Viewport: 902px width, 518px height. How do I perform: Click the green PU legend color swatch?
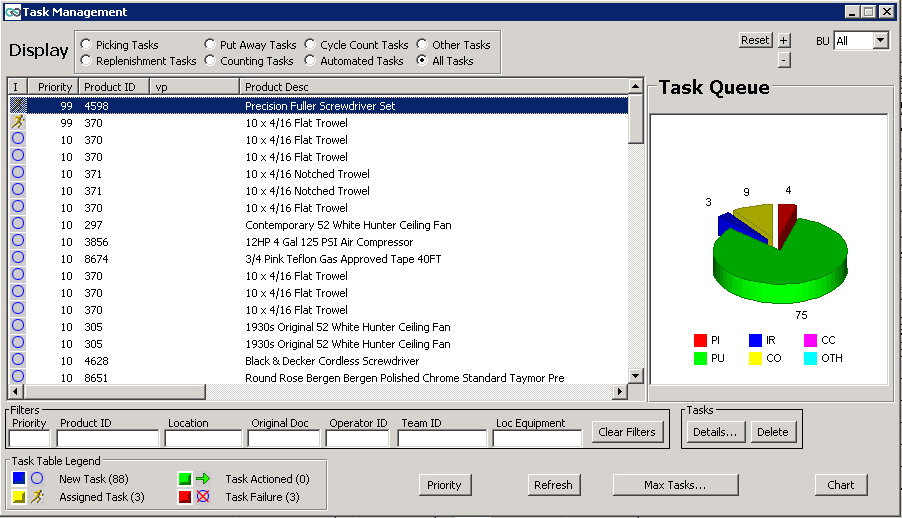[x=701, y=358]
